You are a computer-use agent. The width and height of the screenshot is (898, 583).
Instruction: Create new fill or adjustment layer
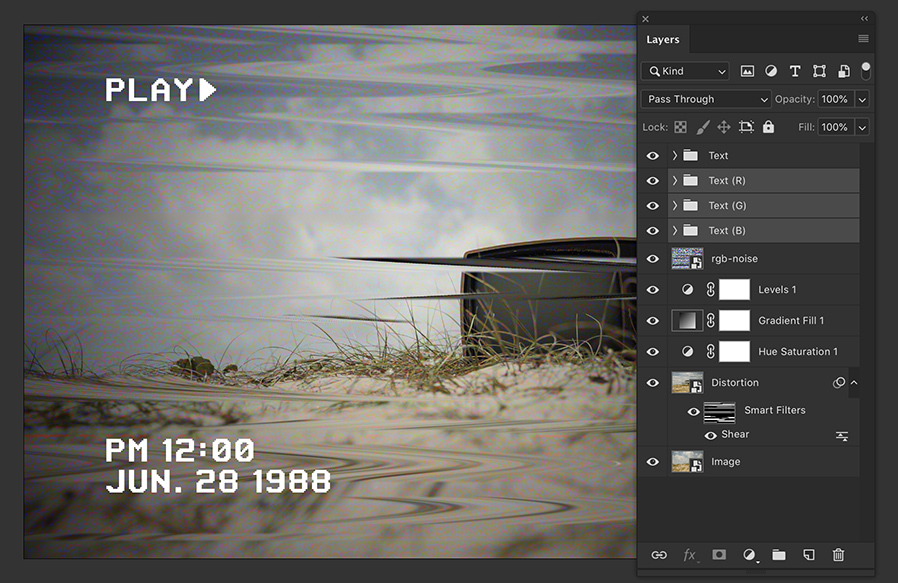click(750, 554)
